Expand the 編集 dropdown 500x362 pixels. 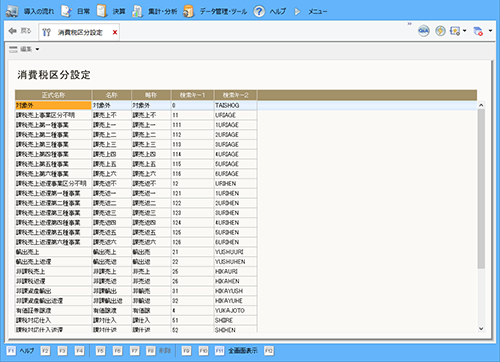pos(24,49)
